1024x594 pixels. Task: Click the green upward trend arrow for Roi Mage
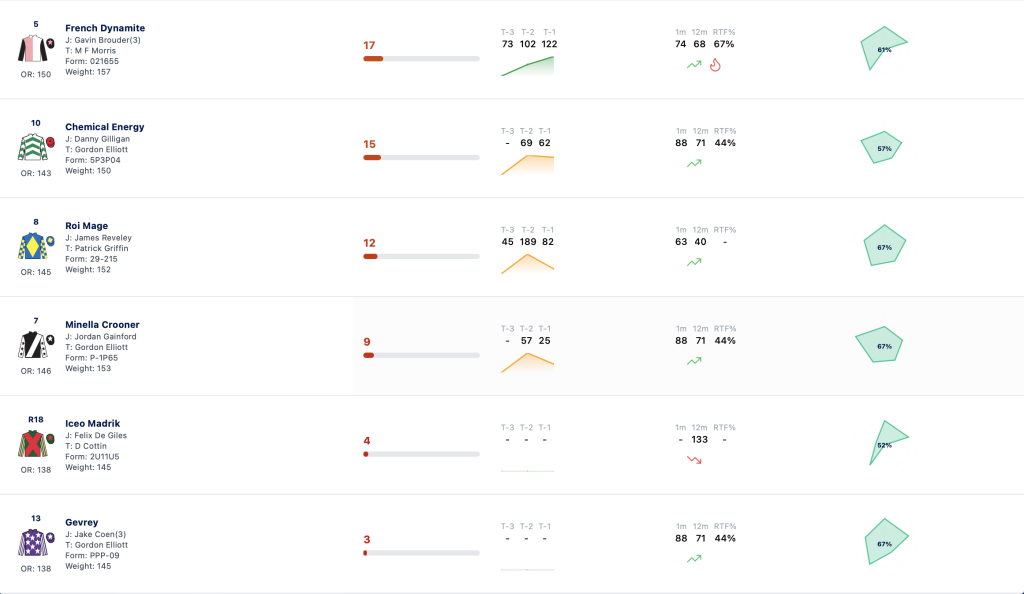[694, 262]
